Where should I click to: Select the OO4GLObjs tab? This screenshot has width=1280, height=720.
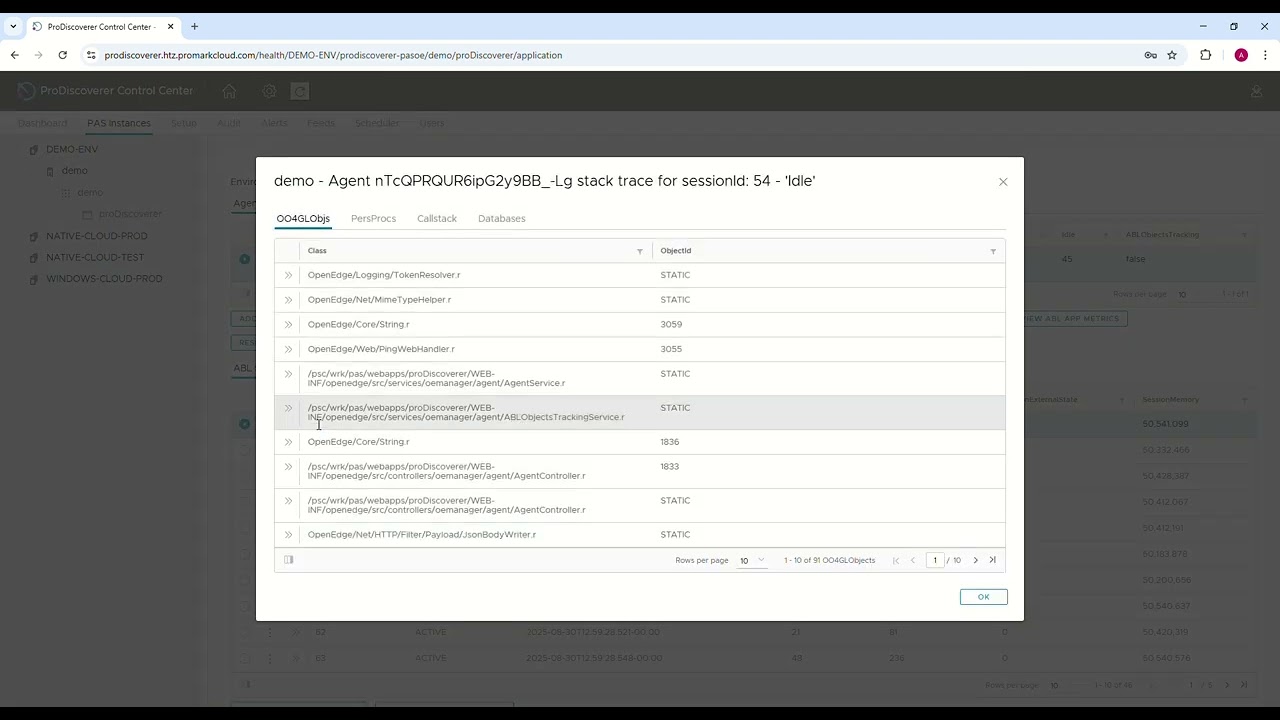coord(303,218)
